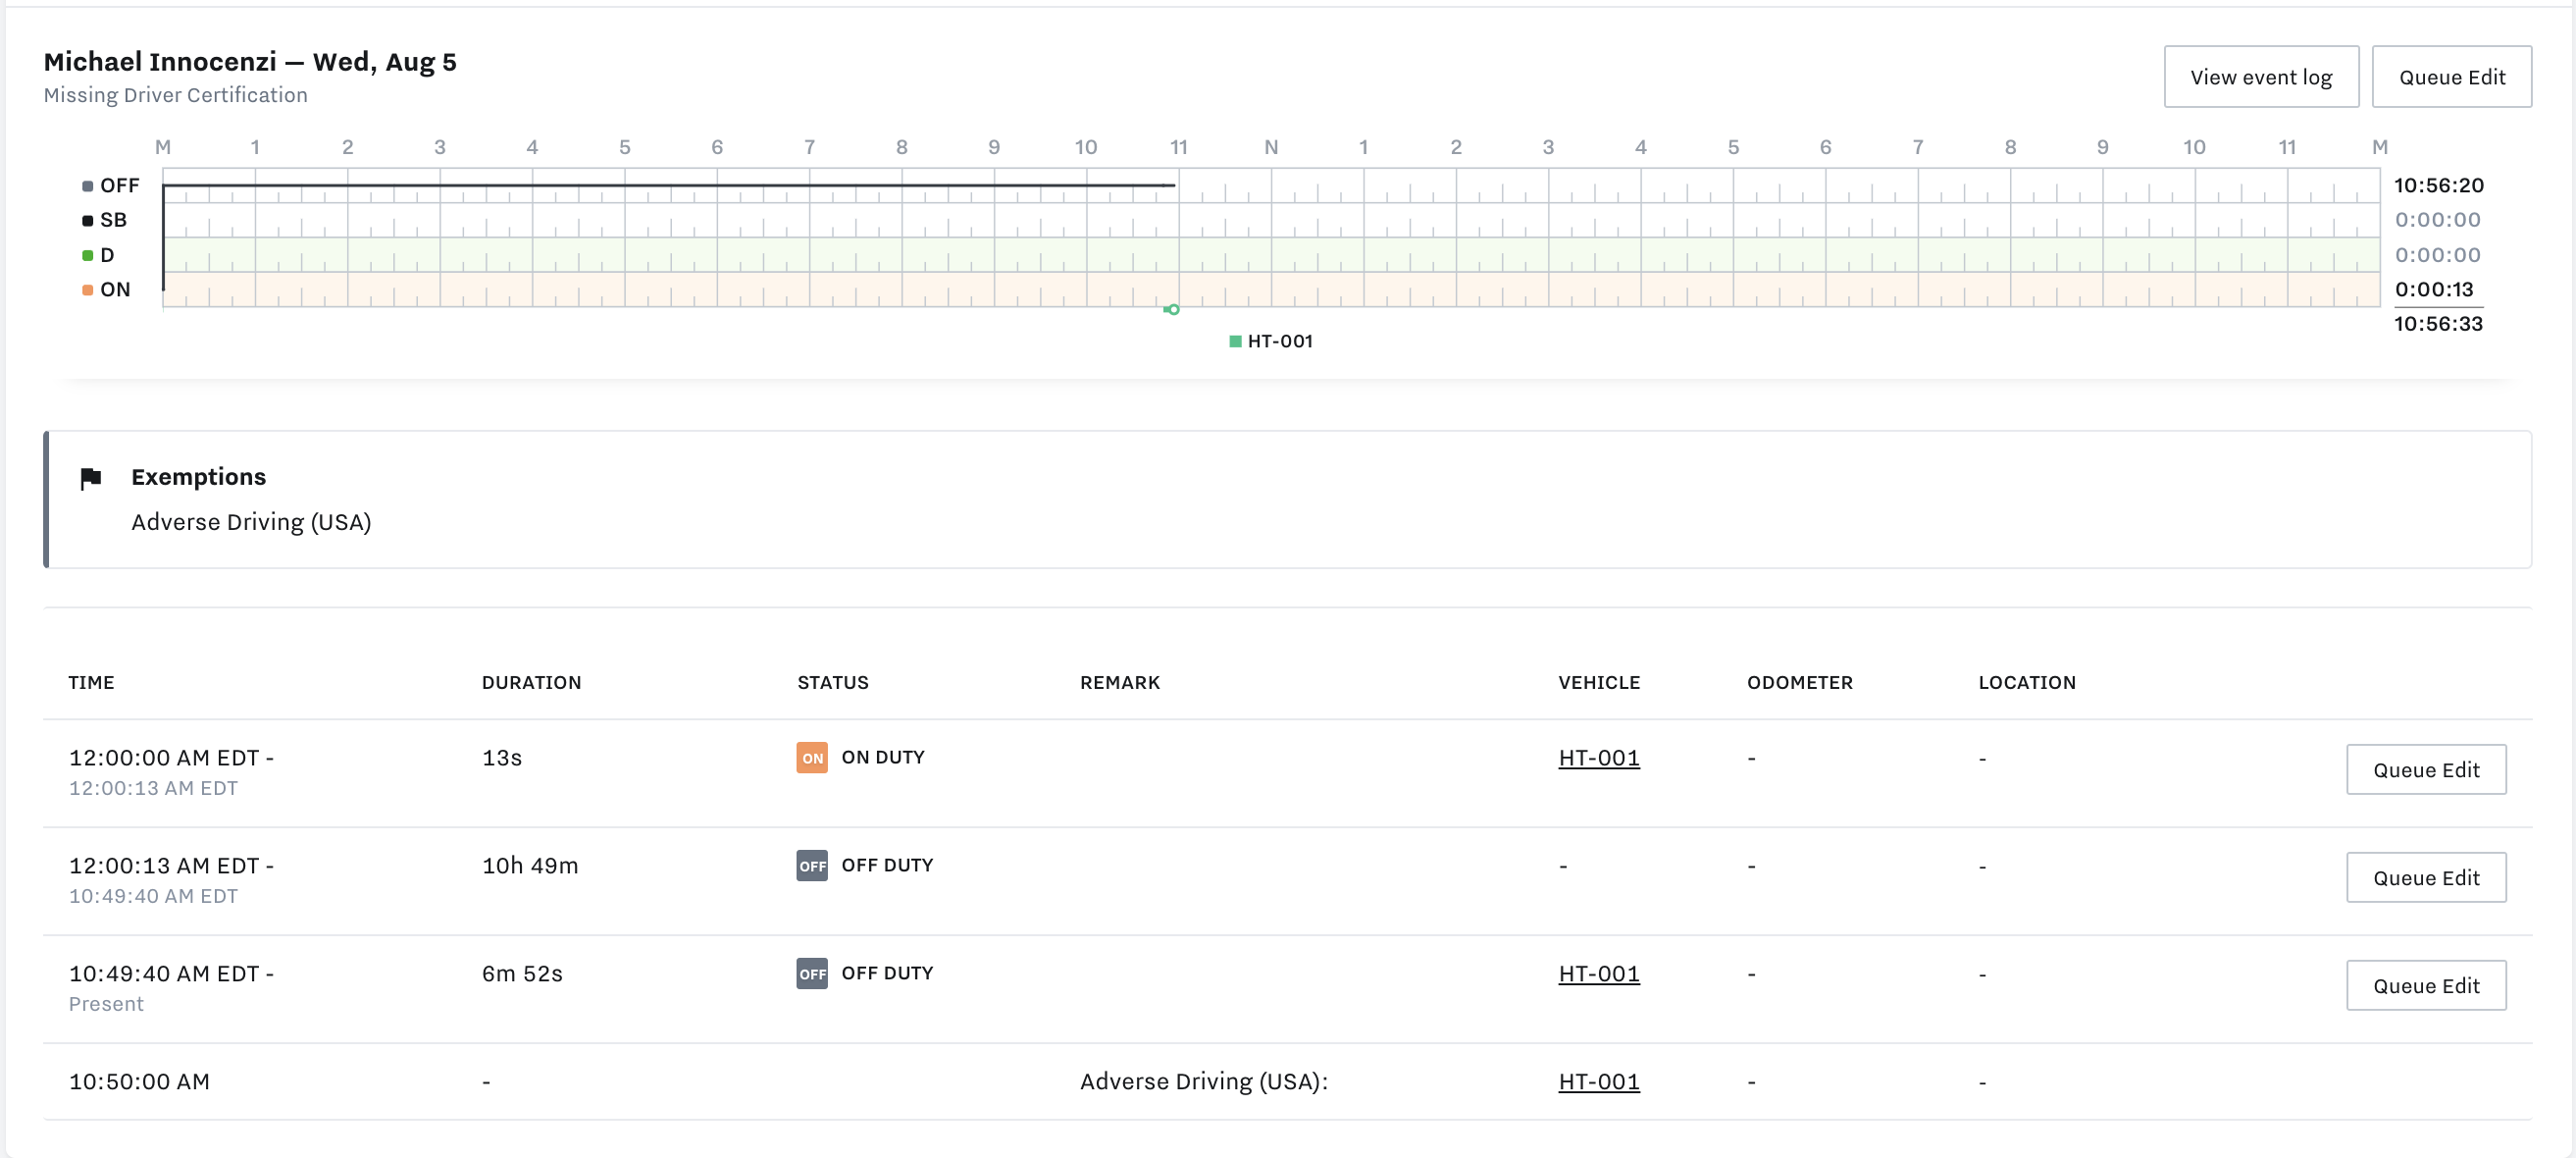The image size is (2576, 1158).
Task: Open HT-001 link in 10:49:40 AM row
Action: click(1598, 974)
